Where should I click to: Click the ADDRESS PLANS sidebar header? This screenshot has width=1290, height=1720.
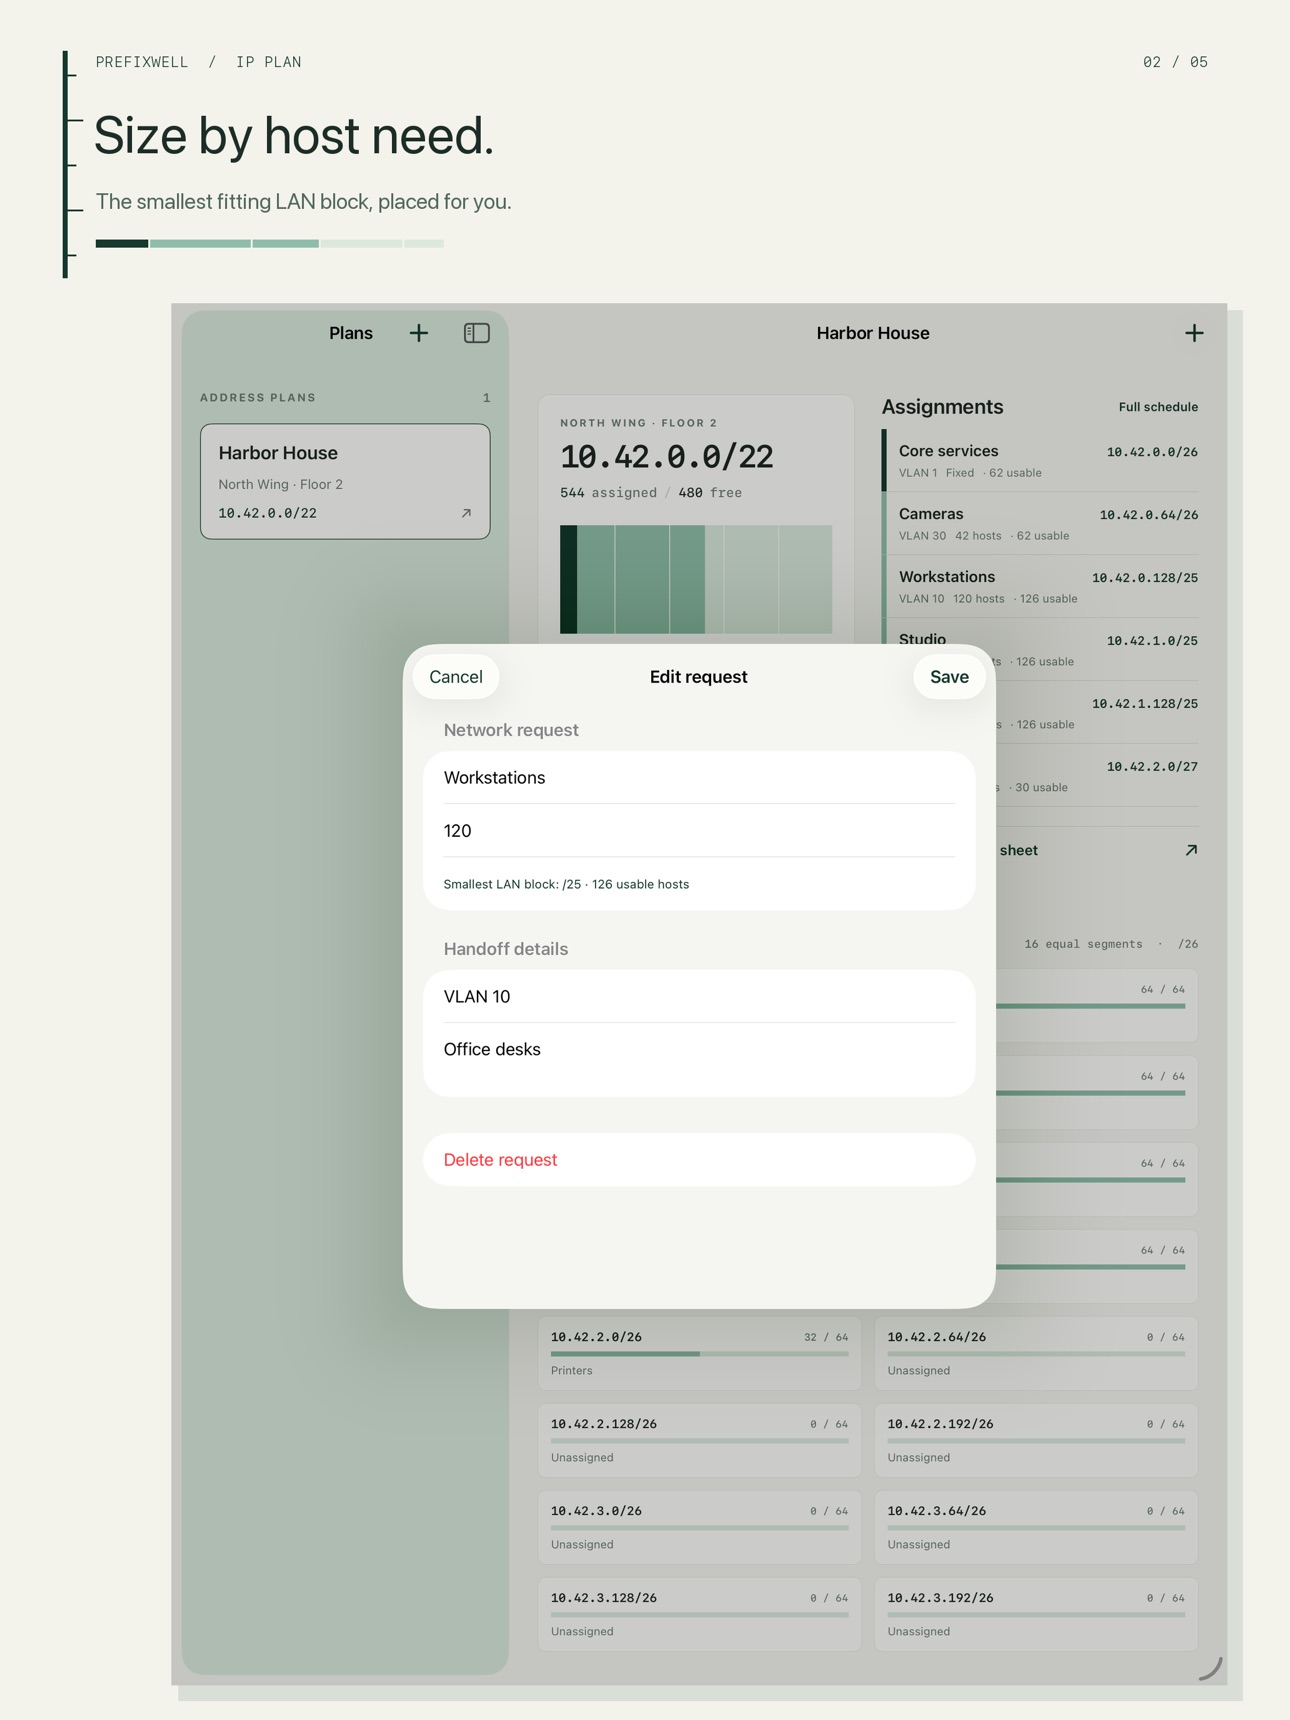(x=258, y=398)
